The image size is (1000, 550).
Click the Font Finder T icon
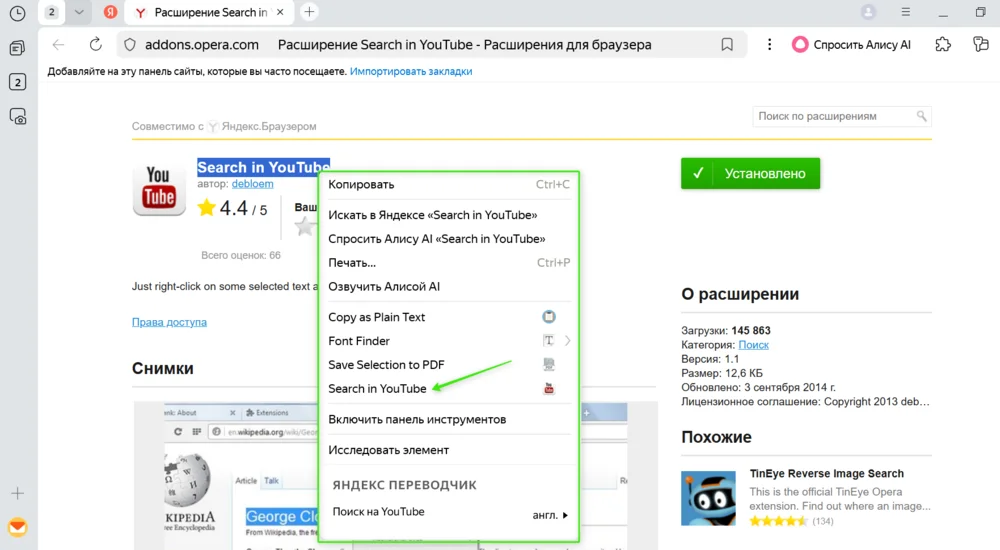548,341
